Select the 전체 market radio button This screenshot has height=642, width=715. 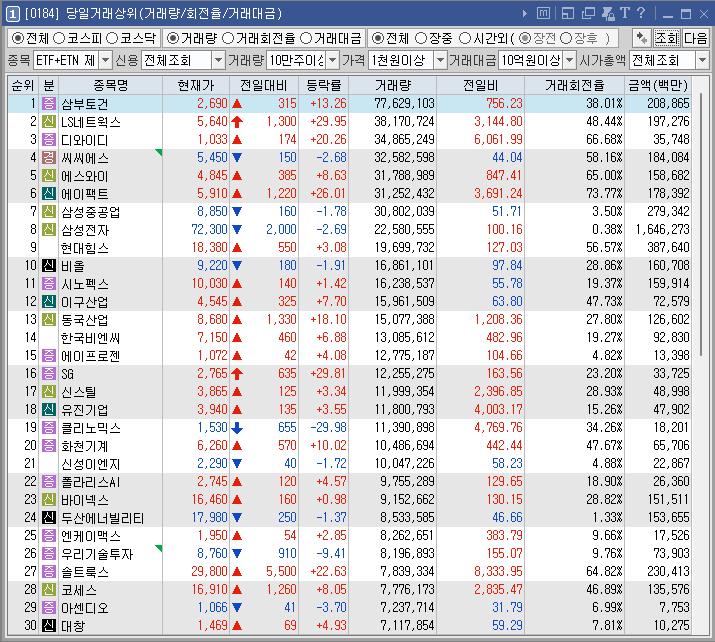click(x=17, y=38)
